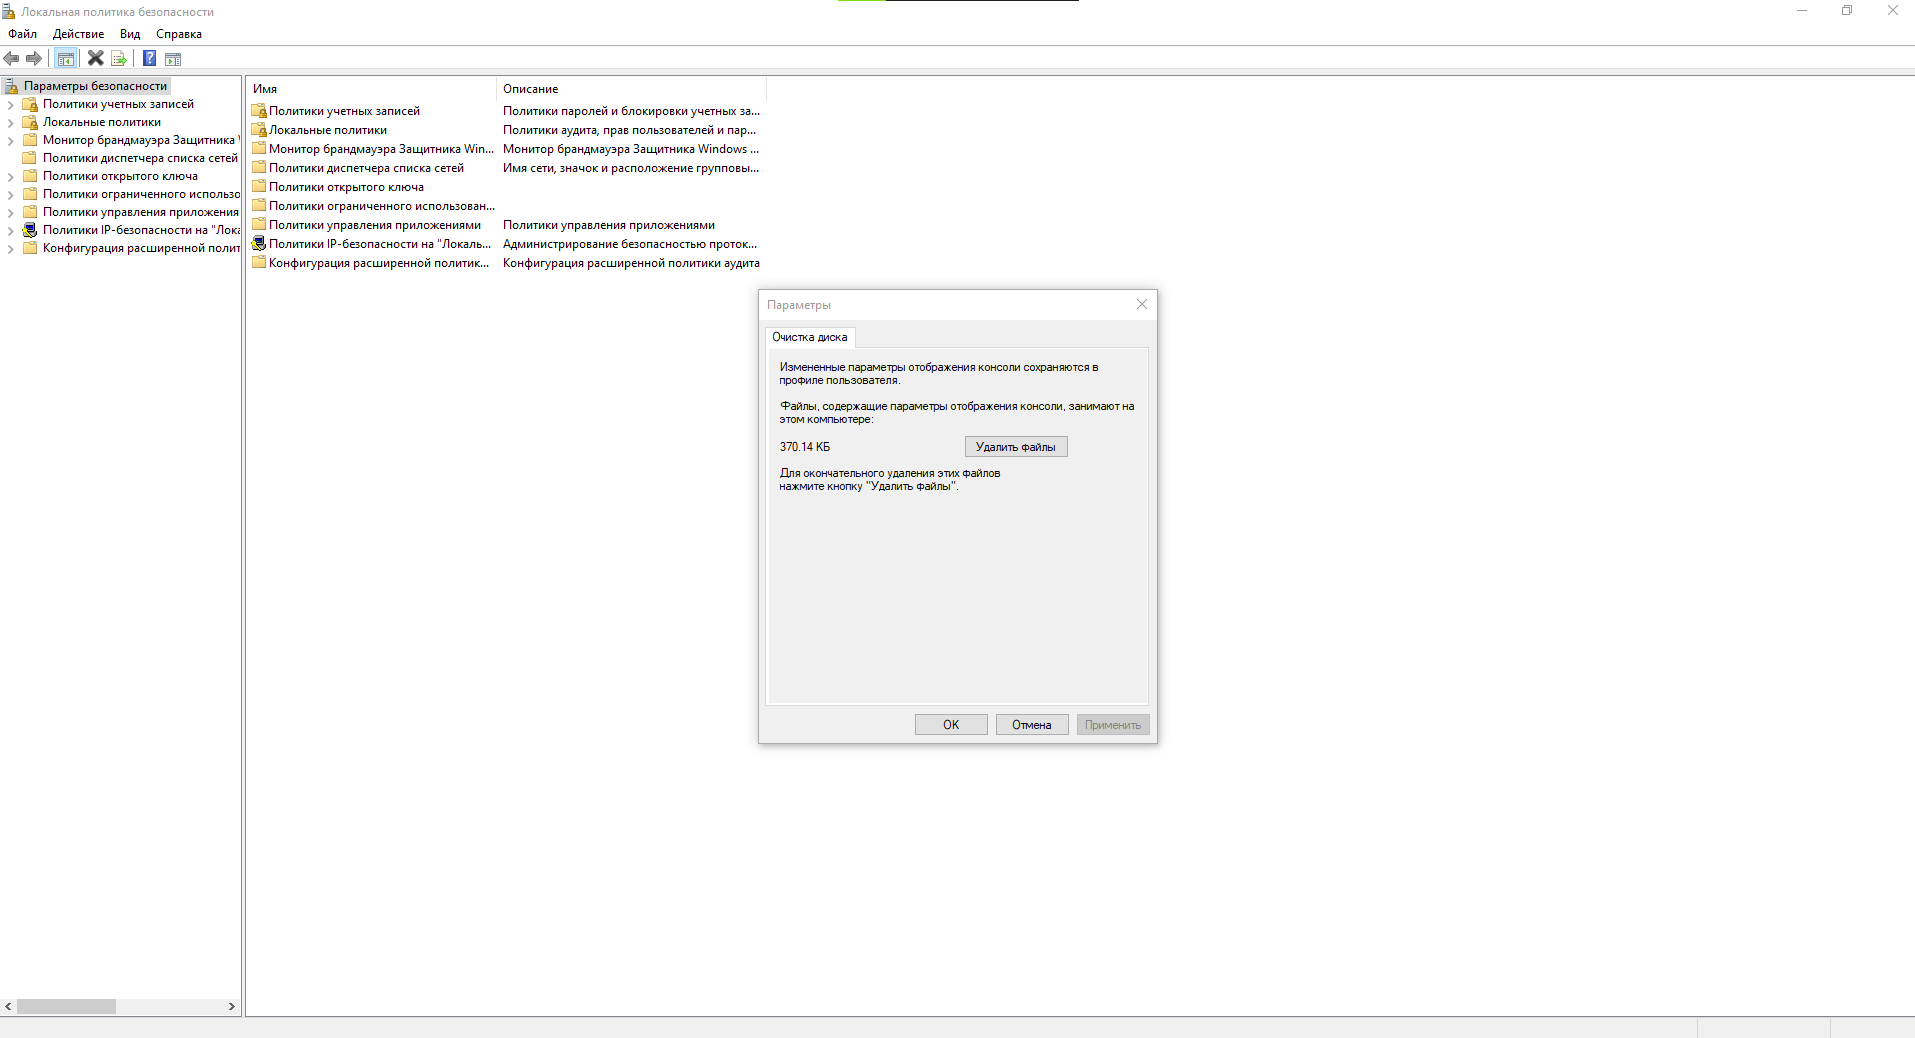Click the Delete (X) toolbar icon
This screenshot has width=1915, height=1038.
(95, 59)
